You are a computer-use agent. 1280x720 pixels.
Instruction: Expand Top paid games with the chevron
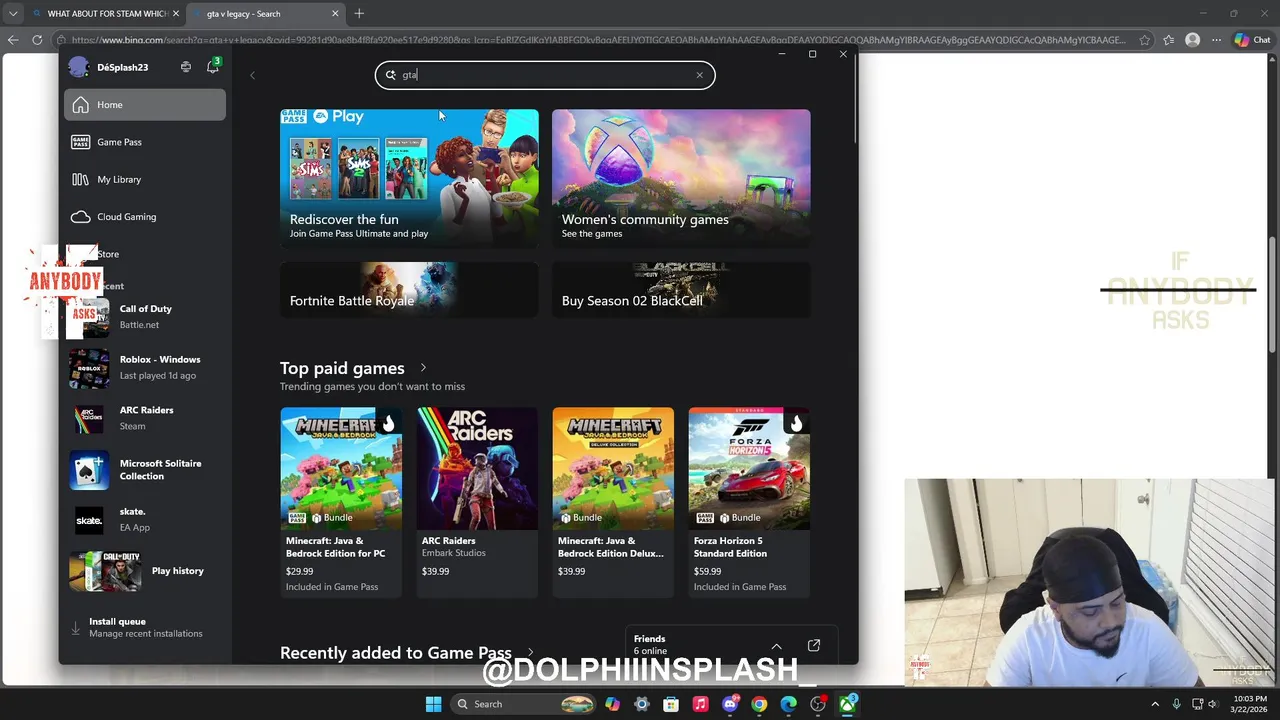tap(423, 368)
